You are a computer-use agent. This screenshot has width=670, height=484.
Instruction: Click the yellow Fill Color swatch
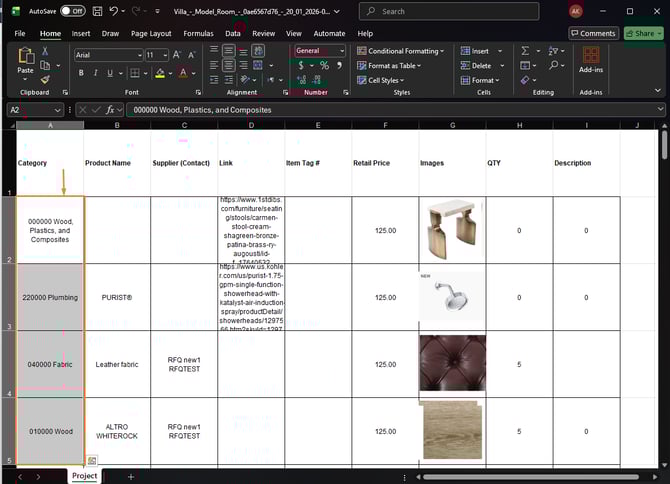pyautogui.click(x=160, y=73)
